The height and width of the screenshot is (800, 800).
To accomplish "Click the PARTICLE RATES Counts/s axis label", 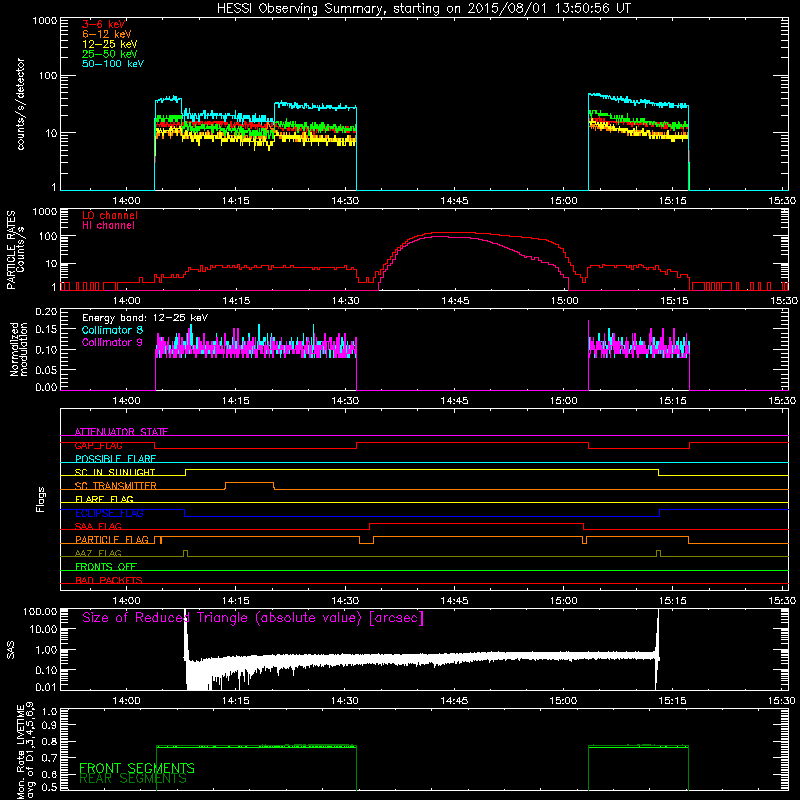I will [x=15, y=250].
